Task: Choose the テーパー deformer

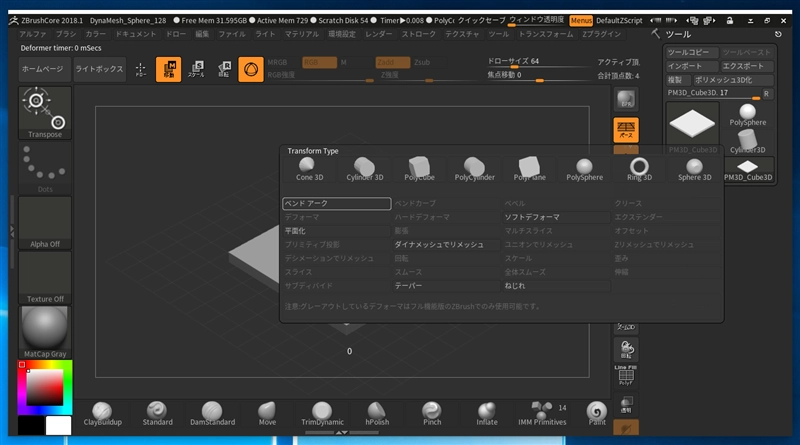Action: click(446, 286)
